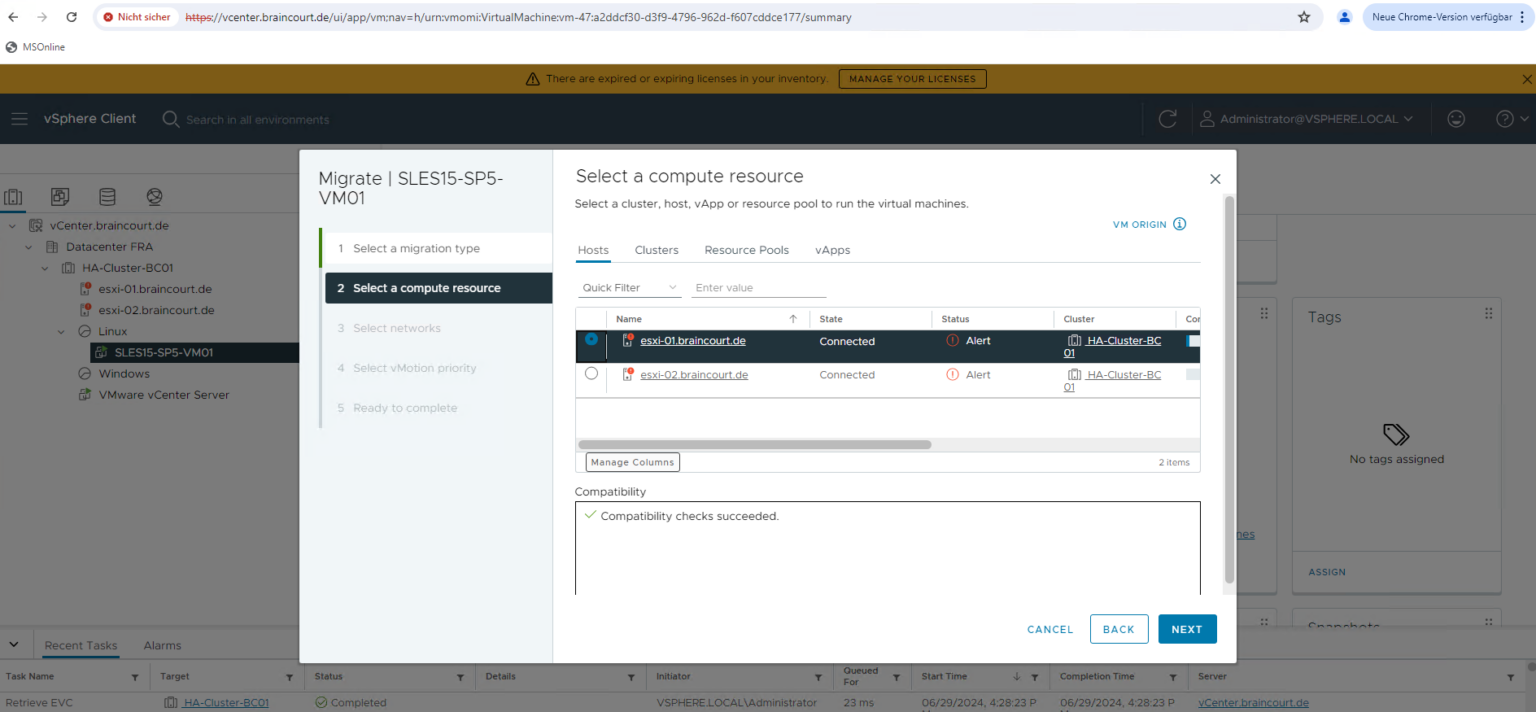This screenshot has width=1536, height=712.
Task: Click the NEXT button in the wizard
Action: pyautogui.click(x=1187, y=629)
